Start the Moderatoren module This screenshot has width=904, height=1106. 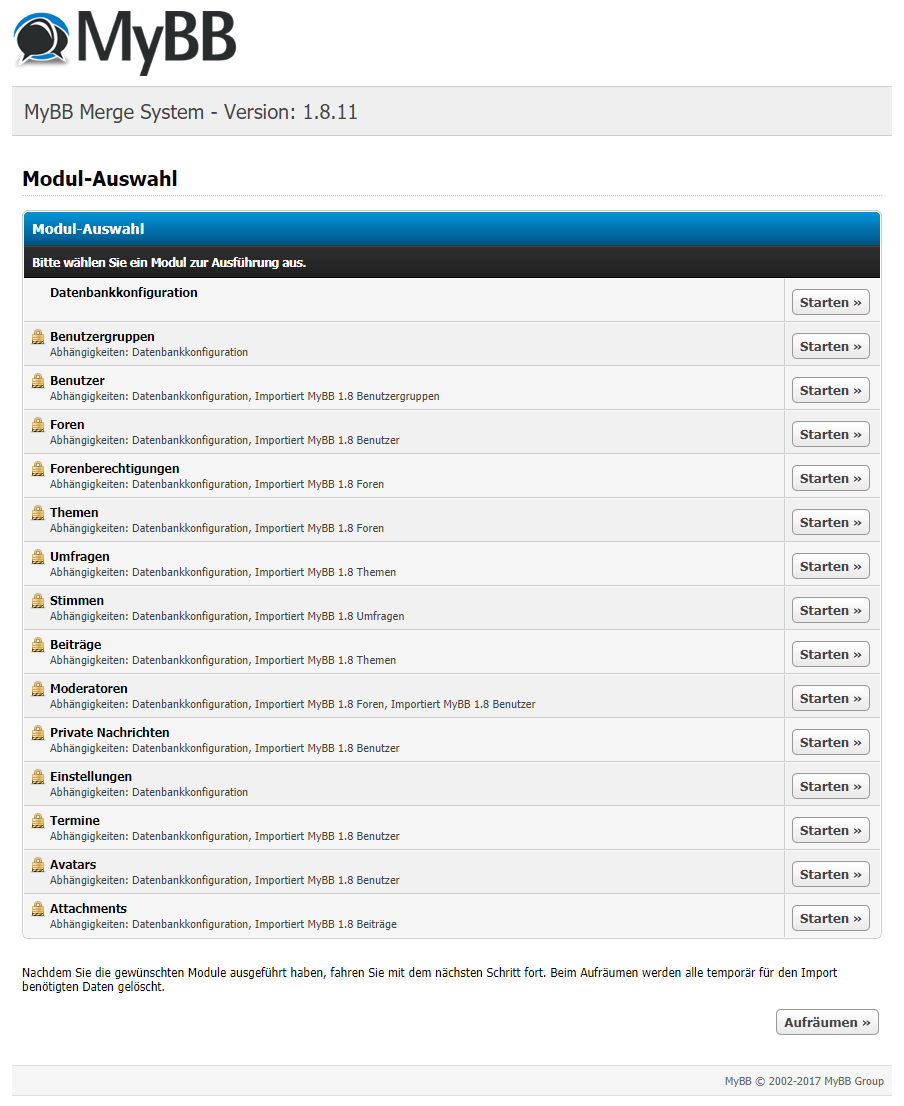831,698
